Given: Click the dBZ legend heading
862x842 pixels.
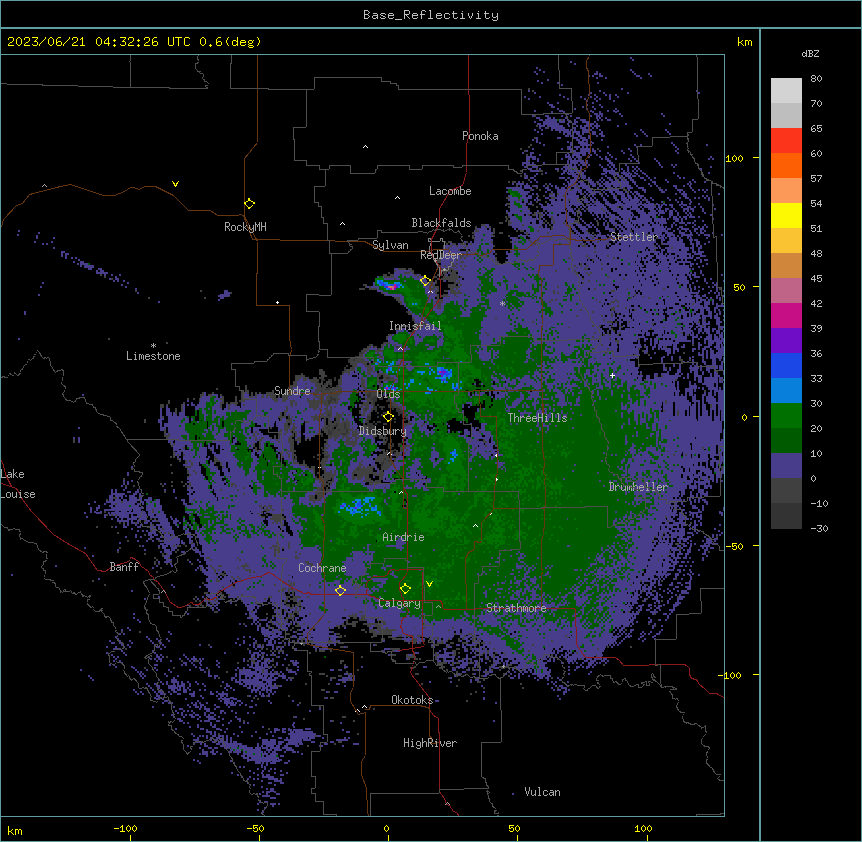Looking at the screenshot, I should coord(810,54).
